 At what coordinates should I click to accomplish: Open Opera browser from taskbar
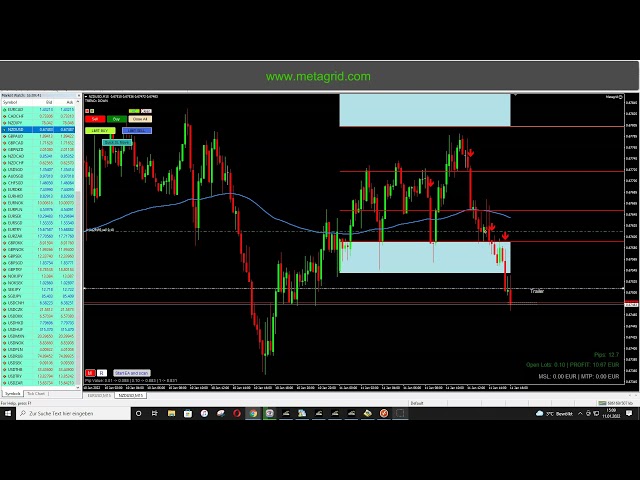(x=236, y=413)
